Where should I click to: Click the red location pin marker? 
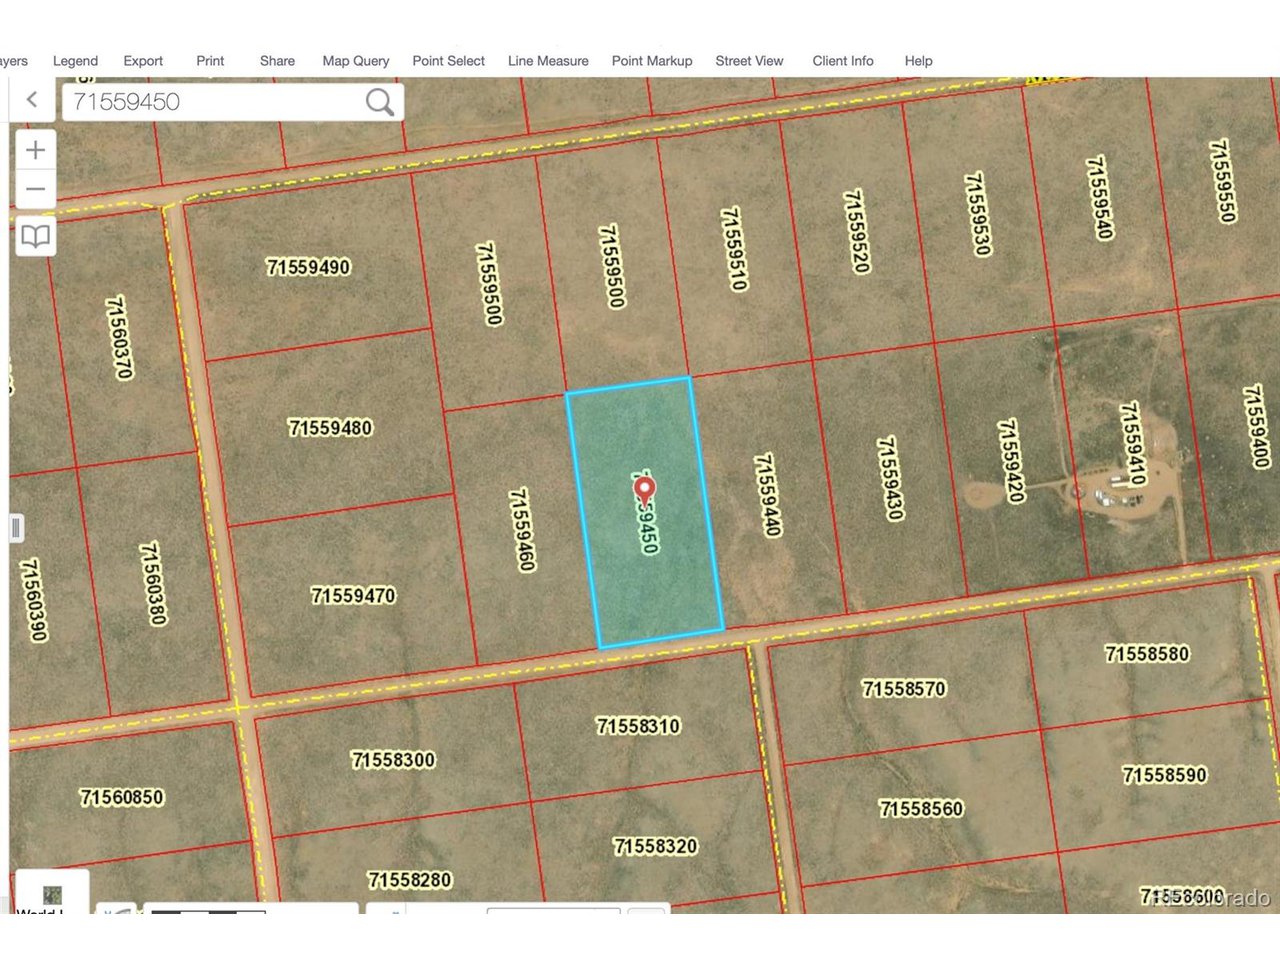645,490
